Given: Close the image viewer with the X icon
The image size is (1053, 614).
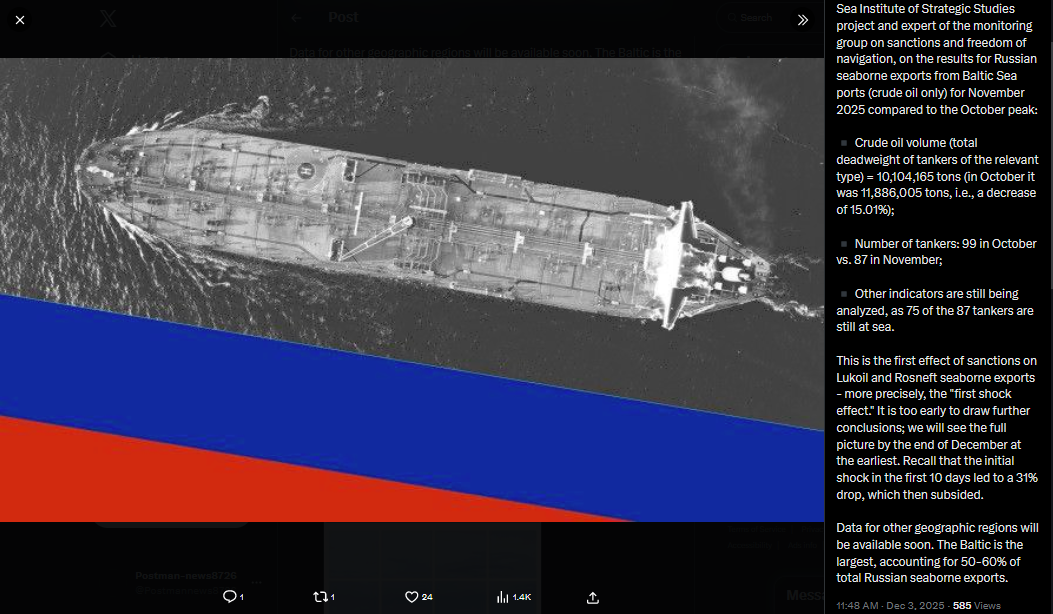Looking at the screenshot, I should tap(20, 20).
